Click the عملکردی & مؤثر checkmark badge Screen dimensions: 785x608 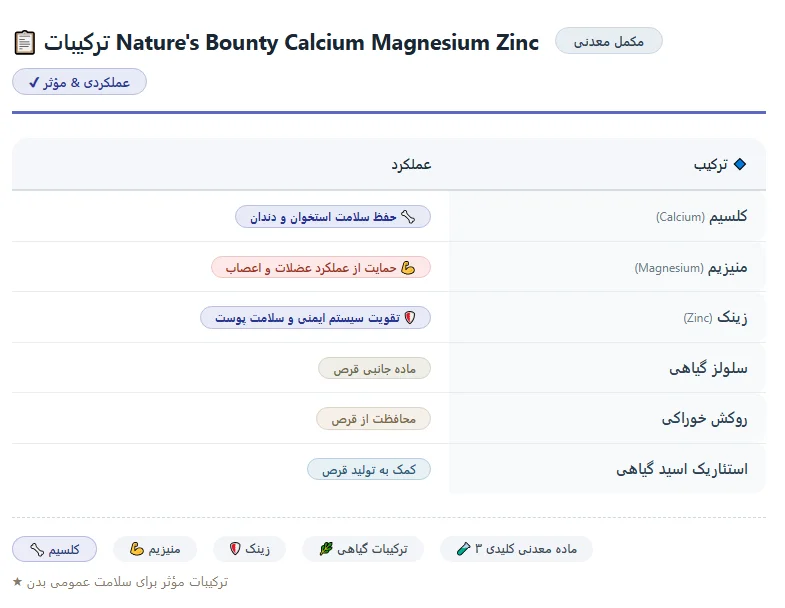click(x=79, y=82)
